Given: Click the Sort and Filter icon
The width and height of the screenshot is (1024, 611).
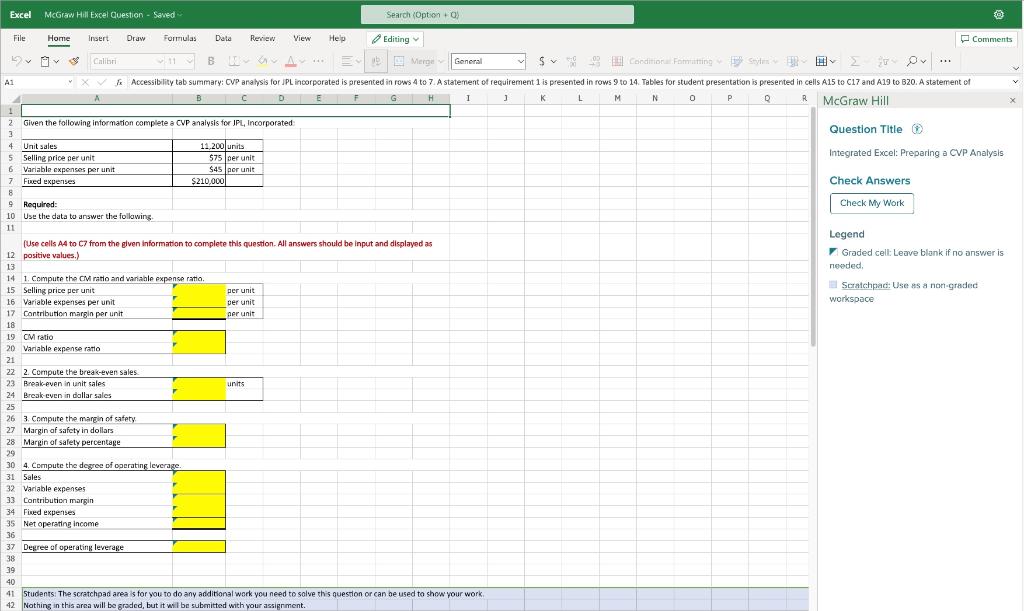Looking at the screenshot, I should click(x=883, y=61).
